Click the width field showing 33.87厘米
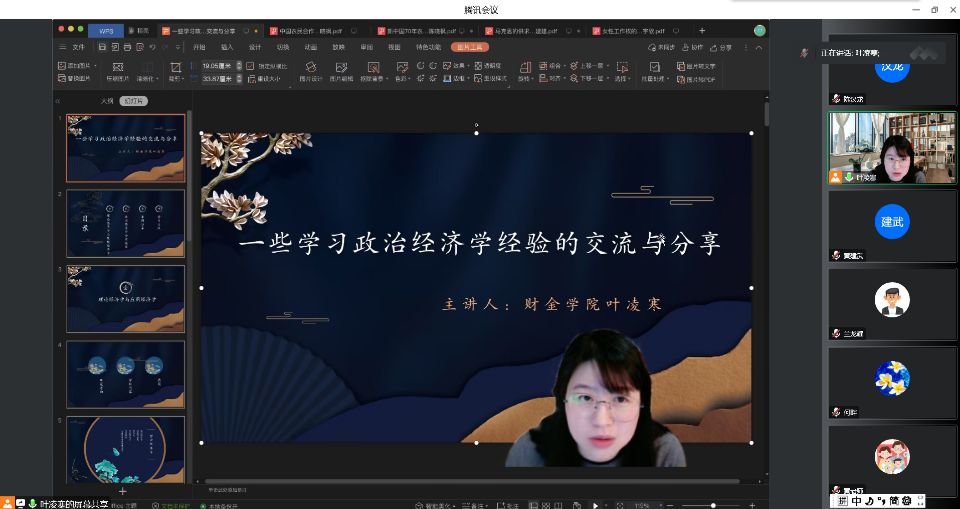Viewport: 960px width, 509px height. [218, 78]
